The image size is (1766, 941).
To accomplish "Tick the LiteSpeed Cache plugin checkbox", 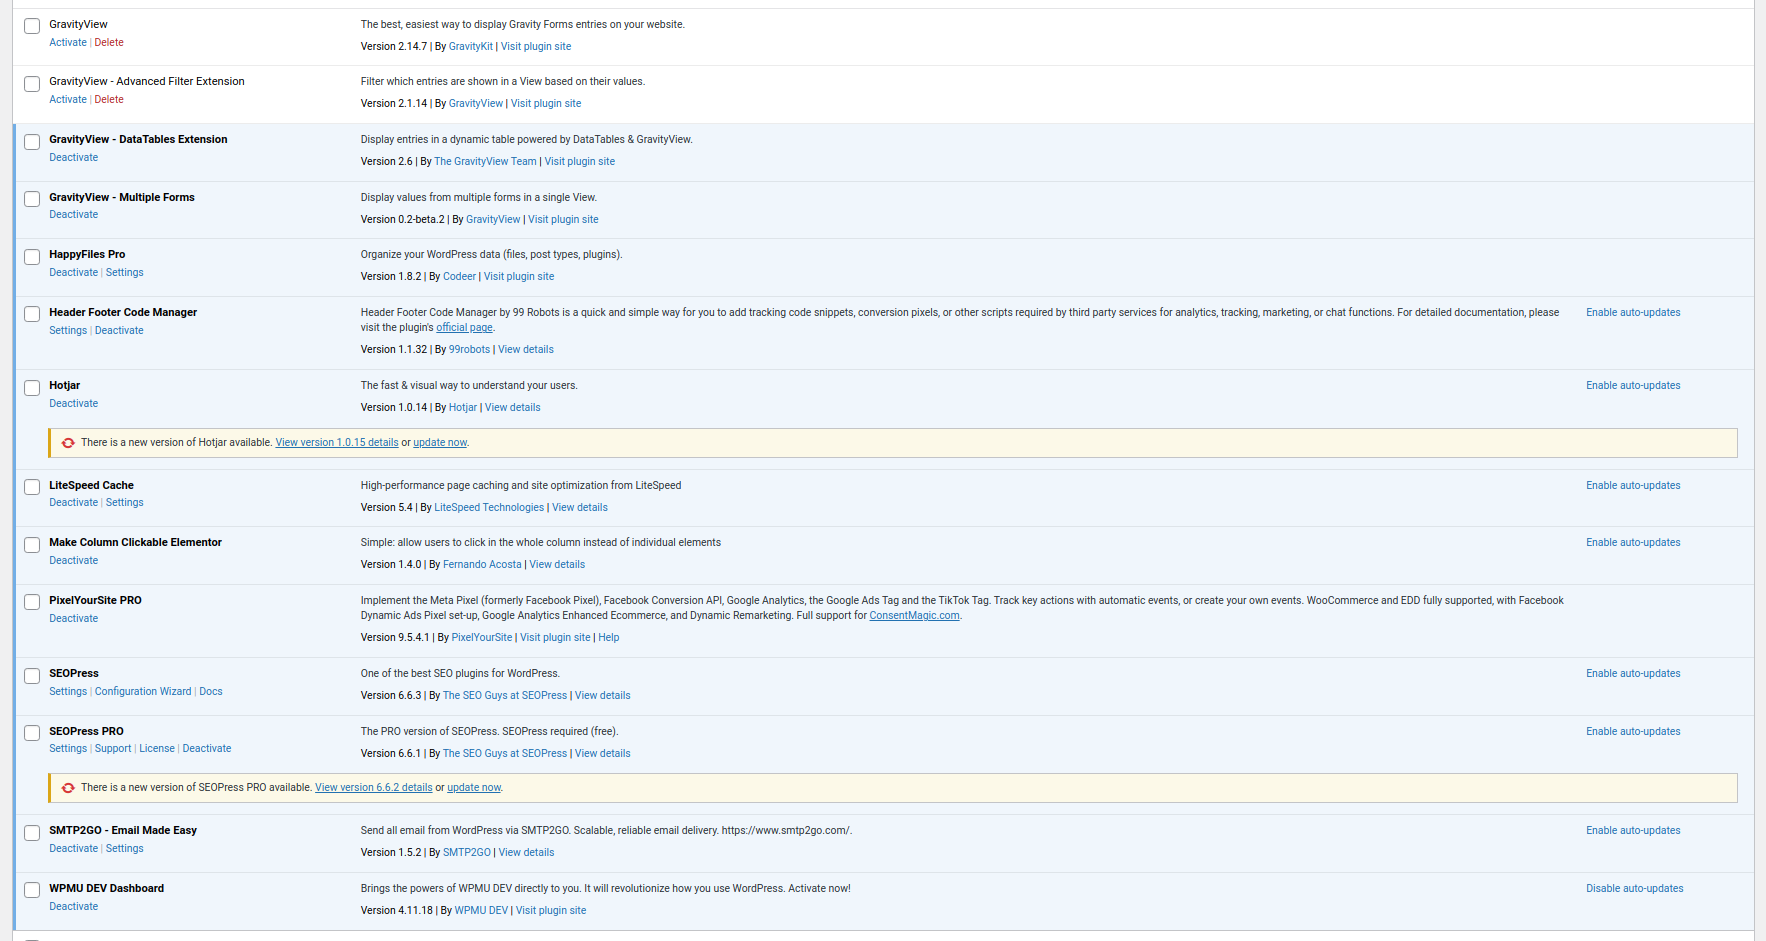I will tap(32, 487).
